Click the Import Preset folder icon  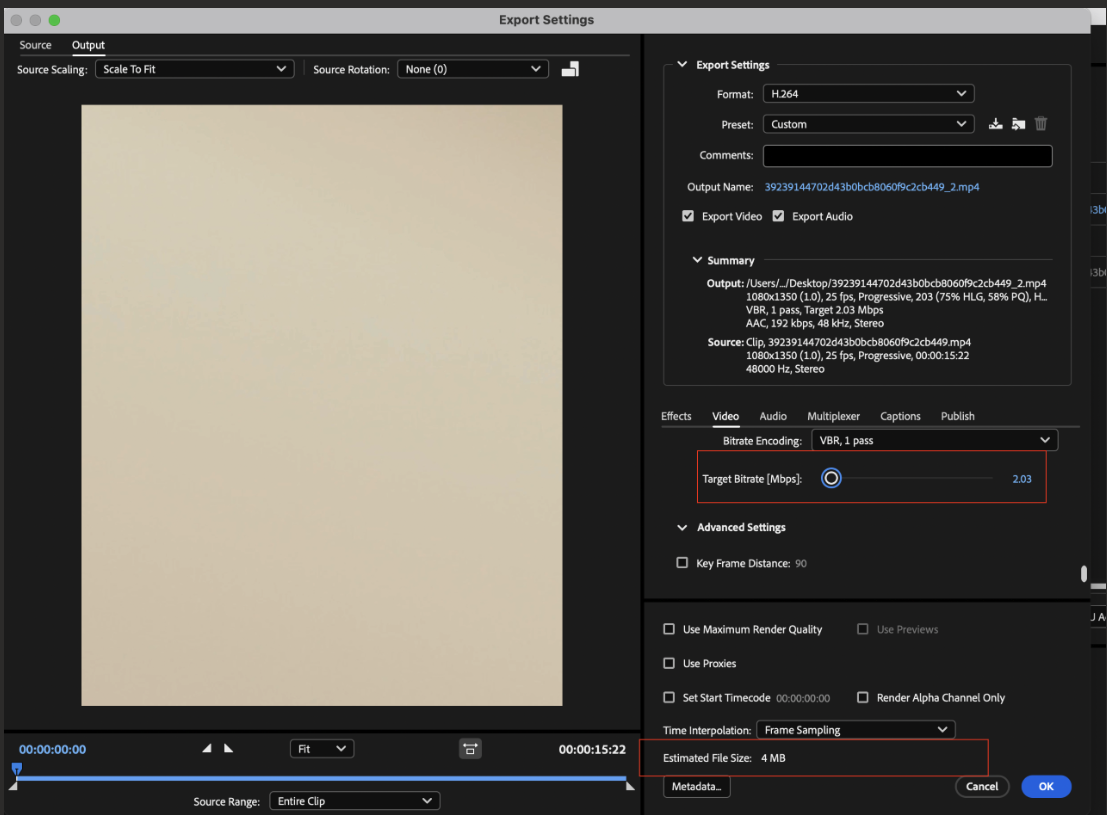click(x=1018, y=124)
